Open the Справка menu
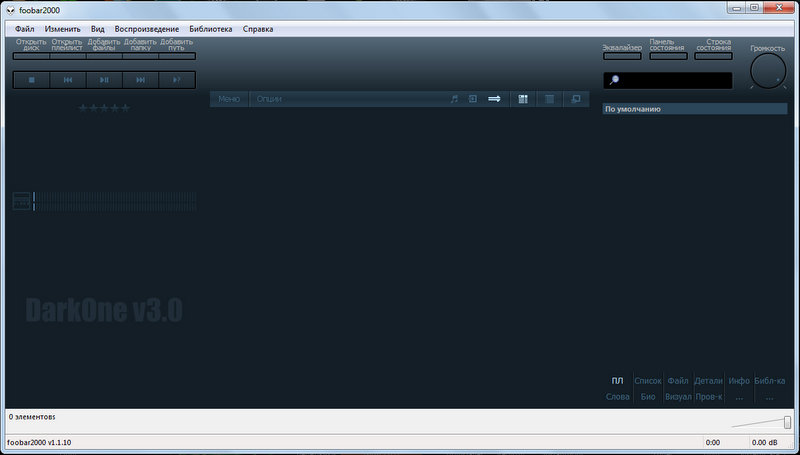Viewport: 800px width, 455px height. [x=258, y=29]
